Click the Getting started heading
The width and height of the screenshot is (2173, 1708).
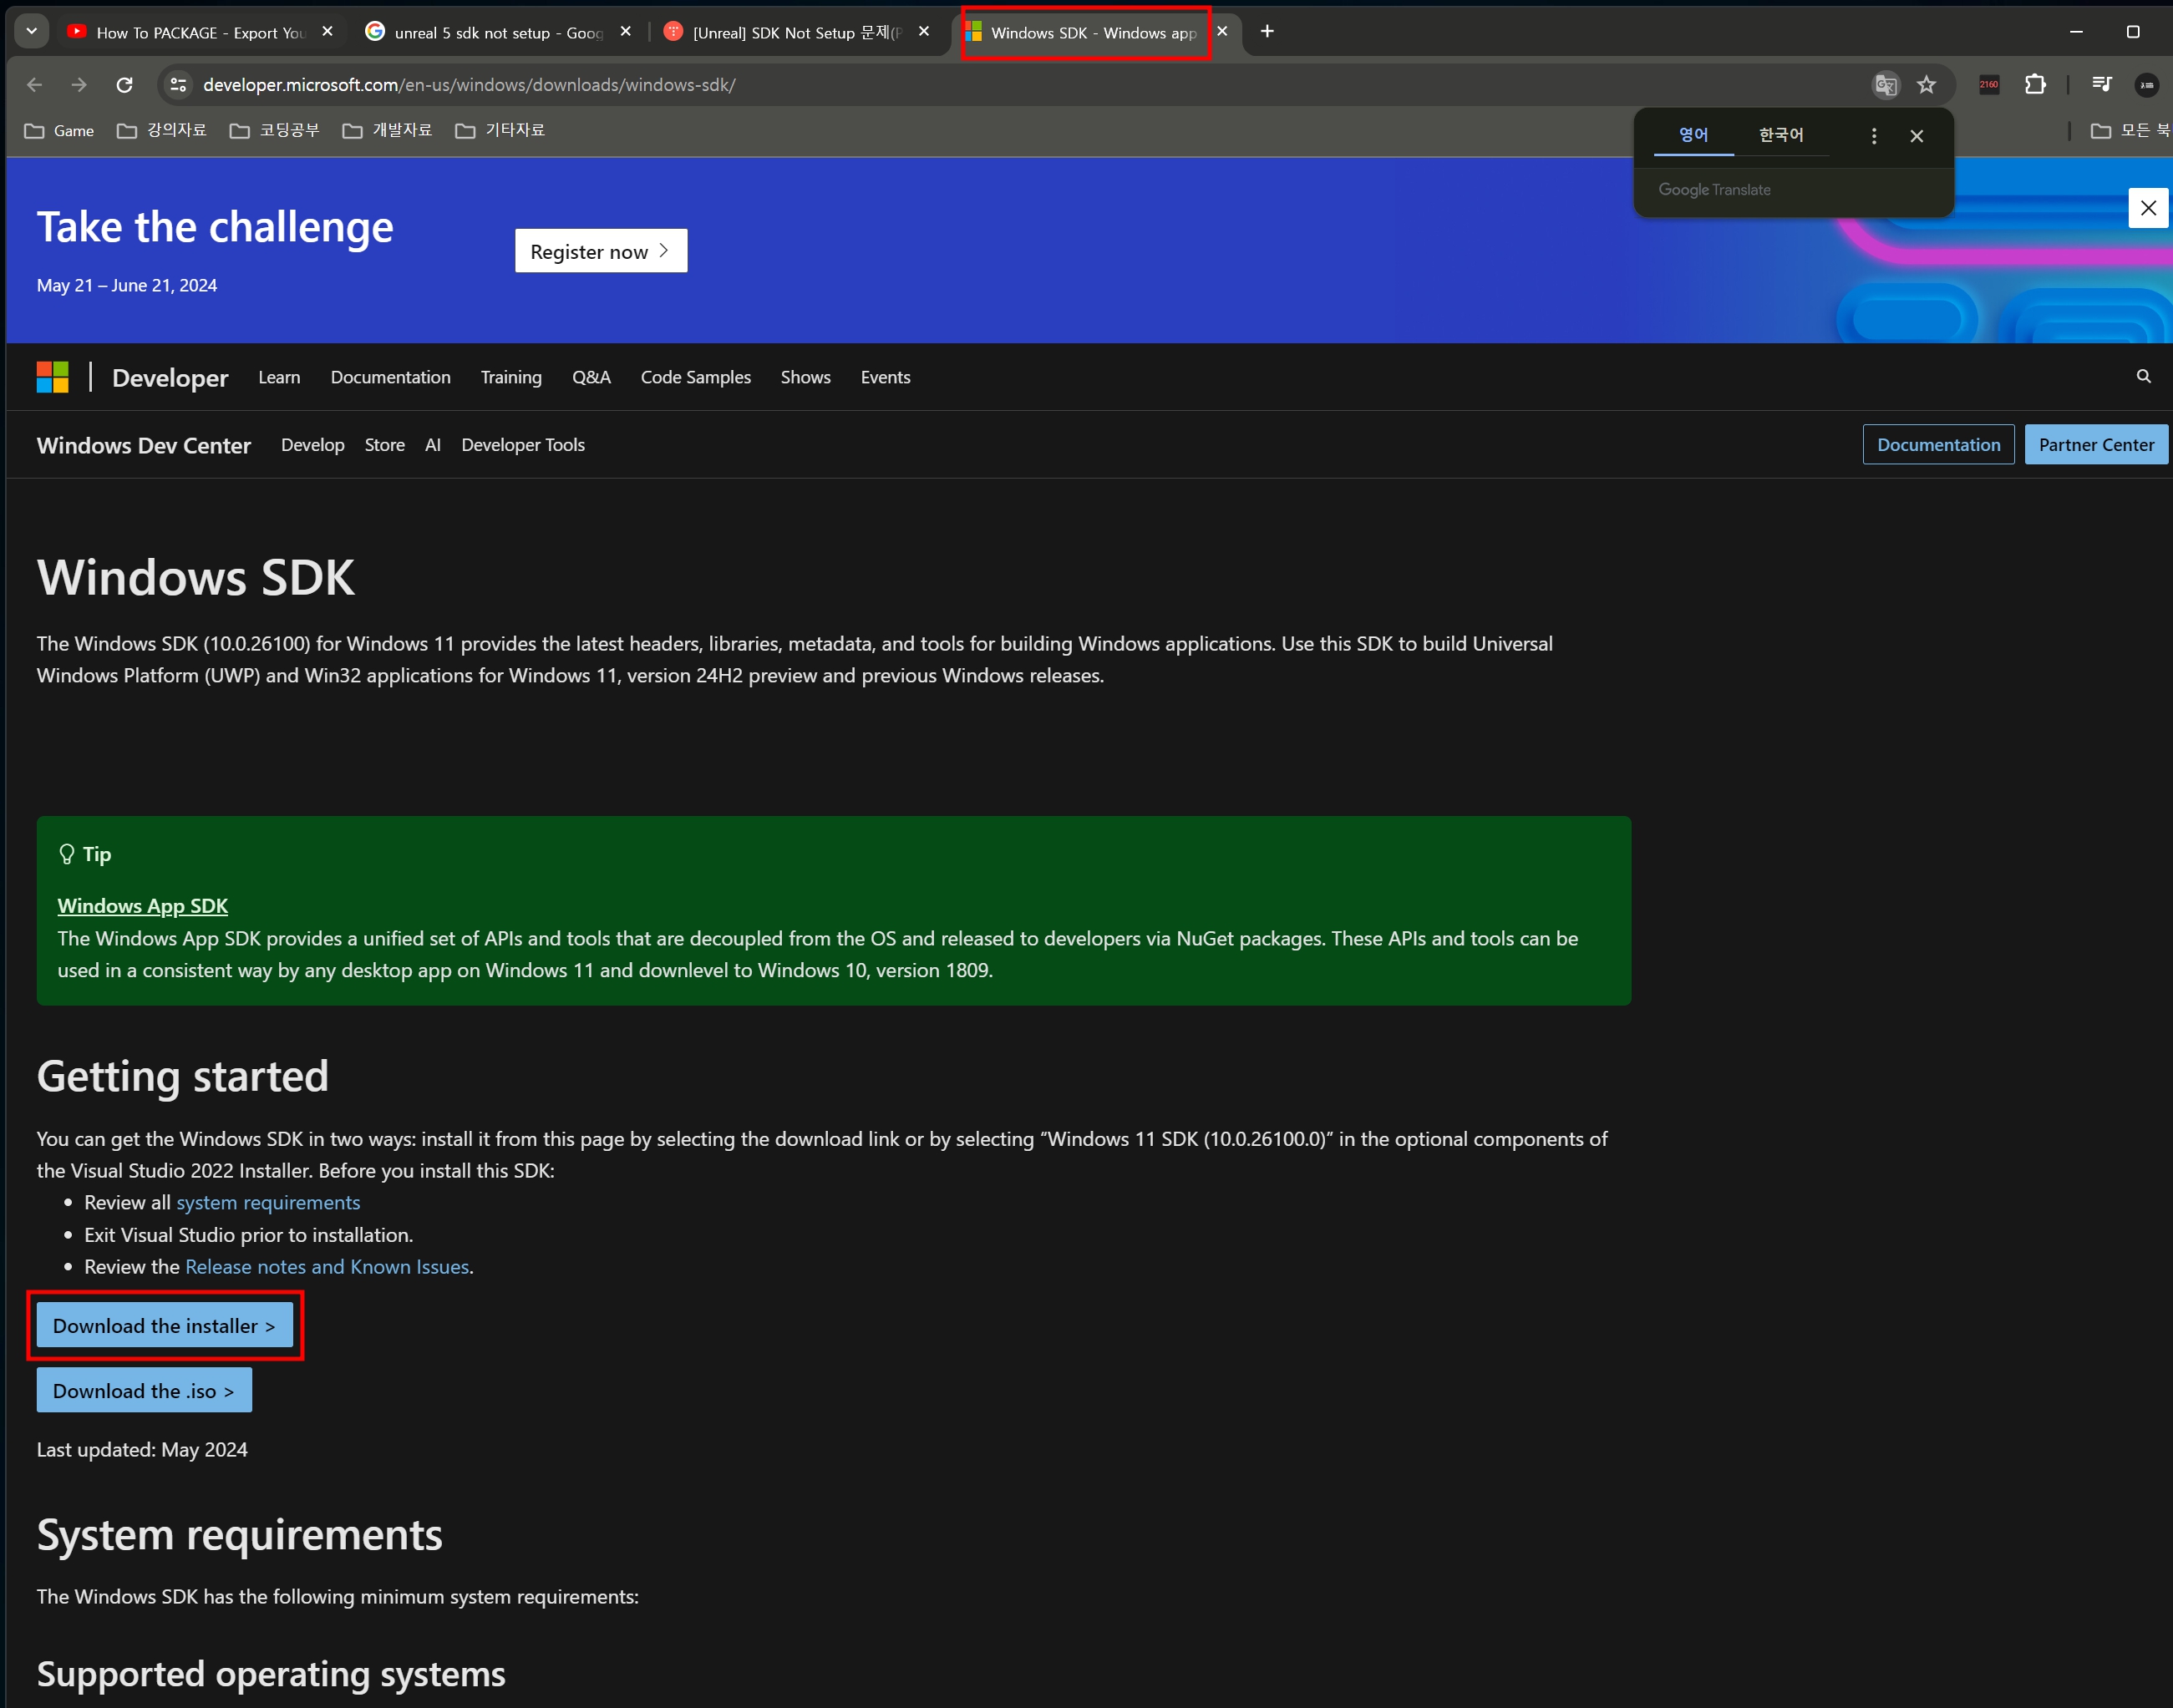(x=183, y=1077)
